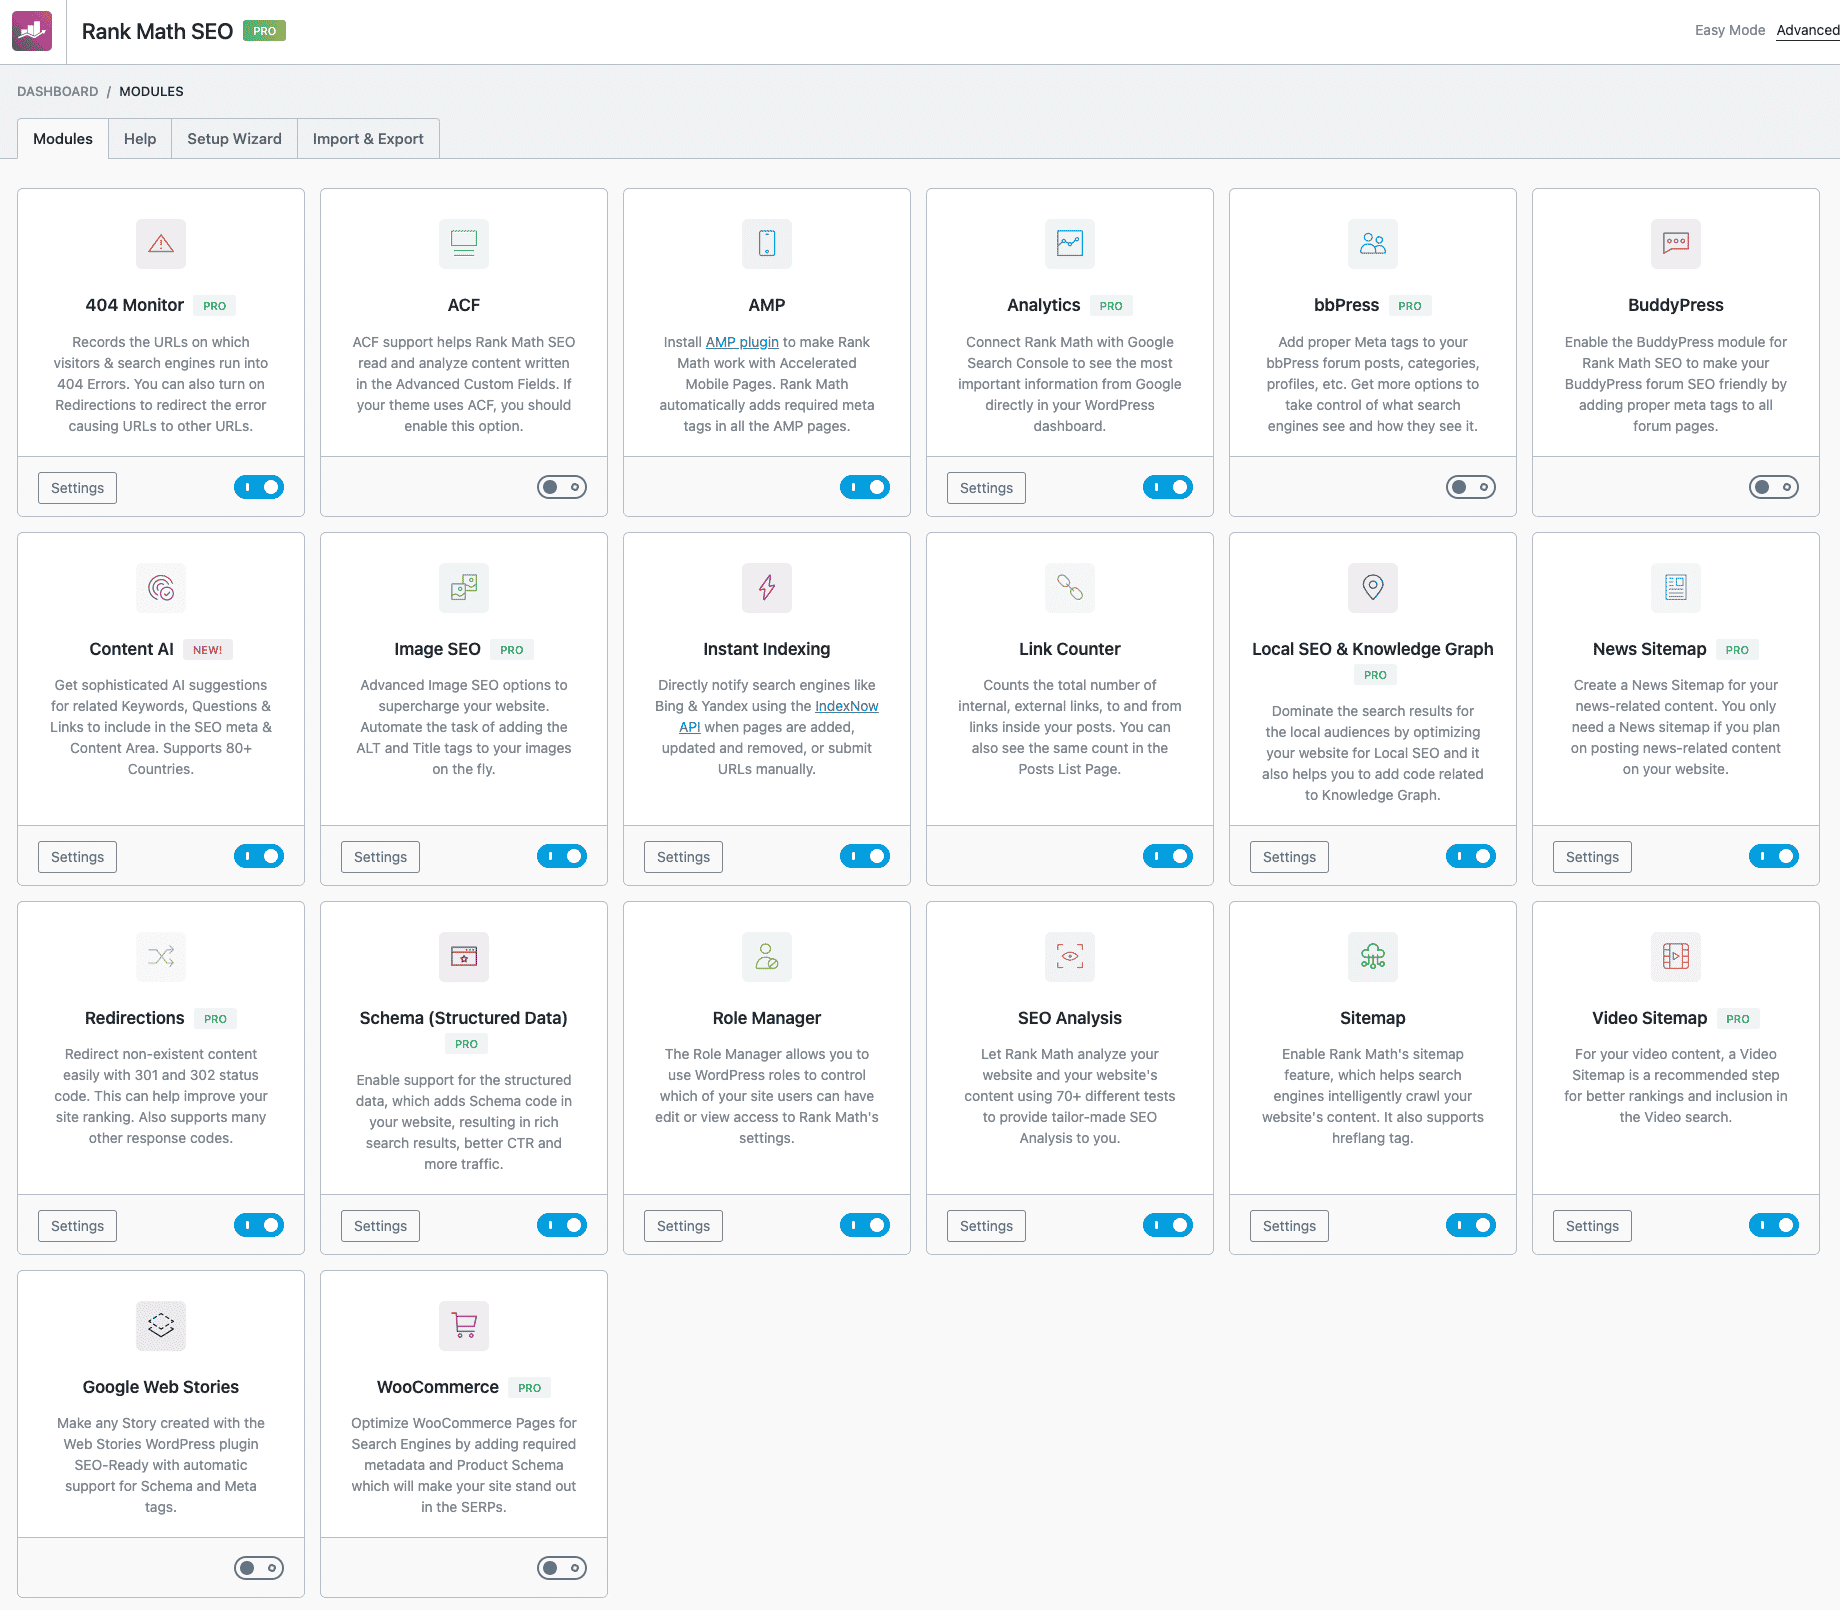Click the Instant Indexing lightning icon
The height and width of the screenshot is (1610, 1840).
point(767,588)
